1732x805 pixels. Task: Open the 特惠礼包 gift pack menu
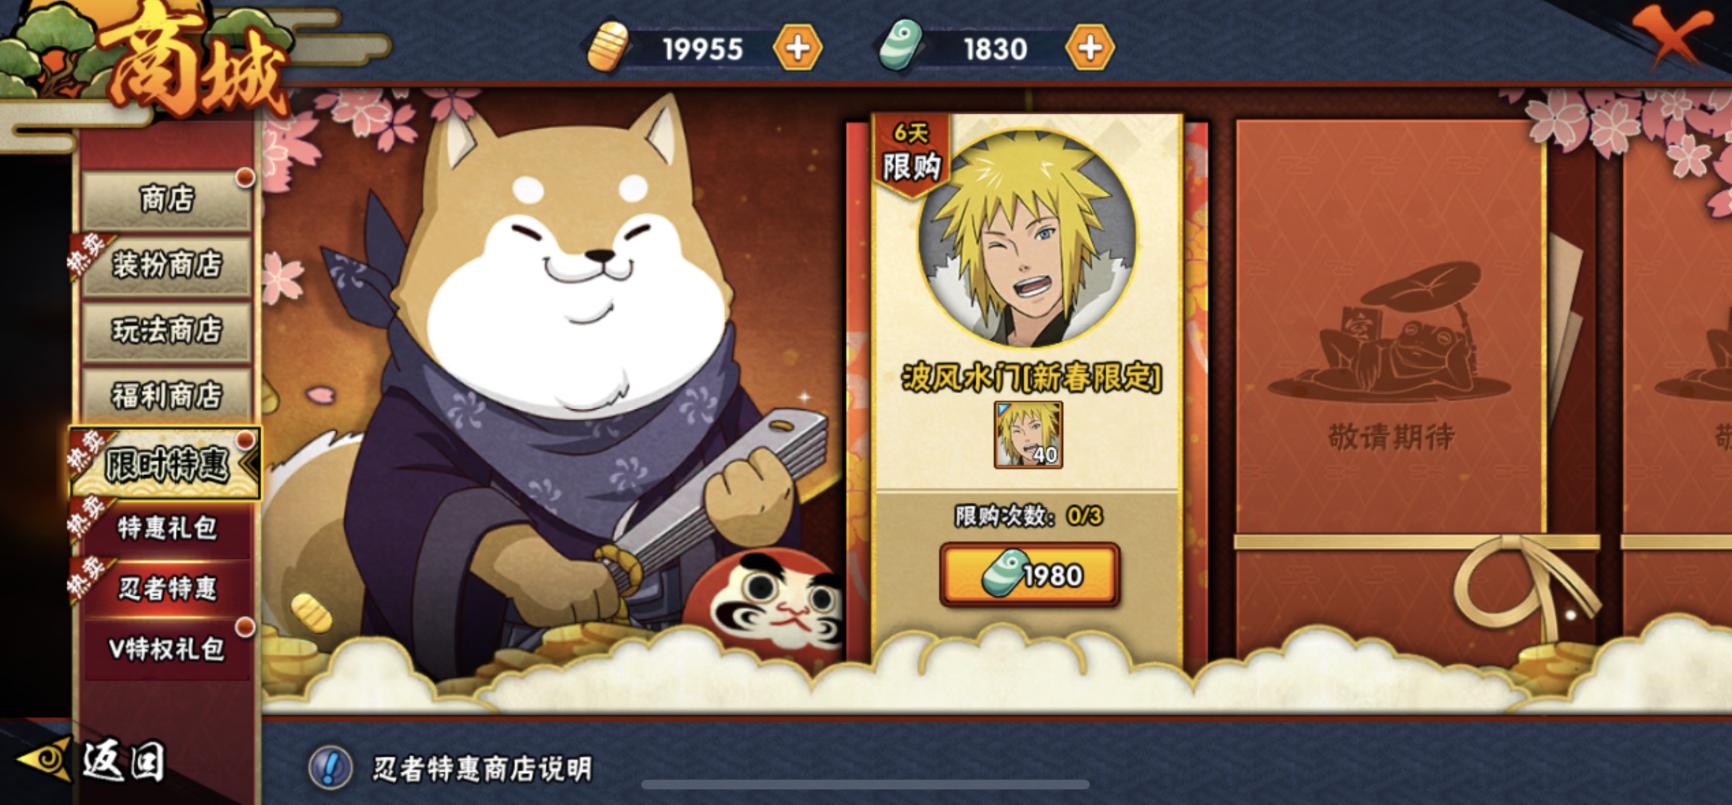(x=167, y=527)
